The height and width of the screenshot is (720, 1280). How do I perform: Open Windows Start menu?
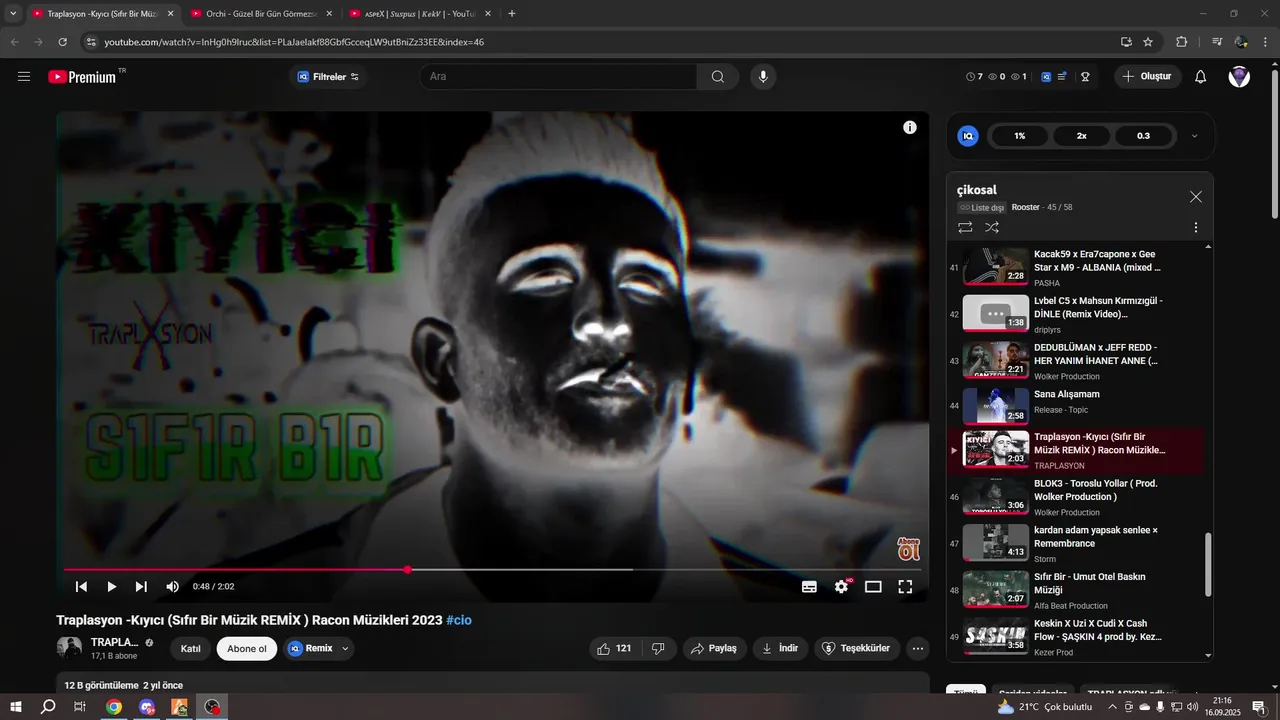tap(15, 707)
